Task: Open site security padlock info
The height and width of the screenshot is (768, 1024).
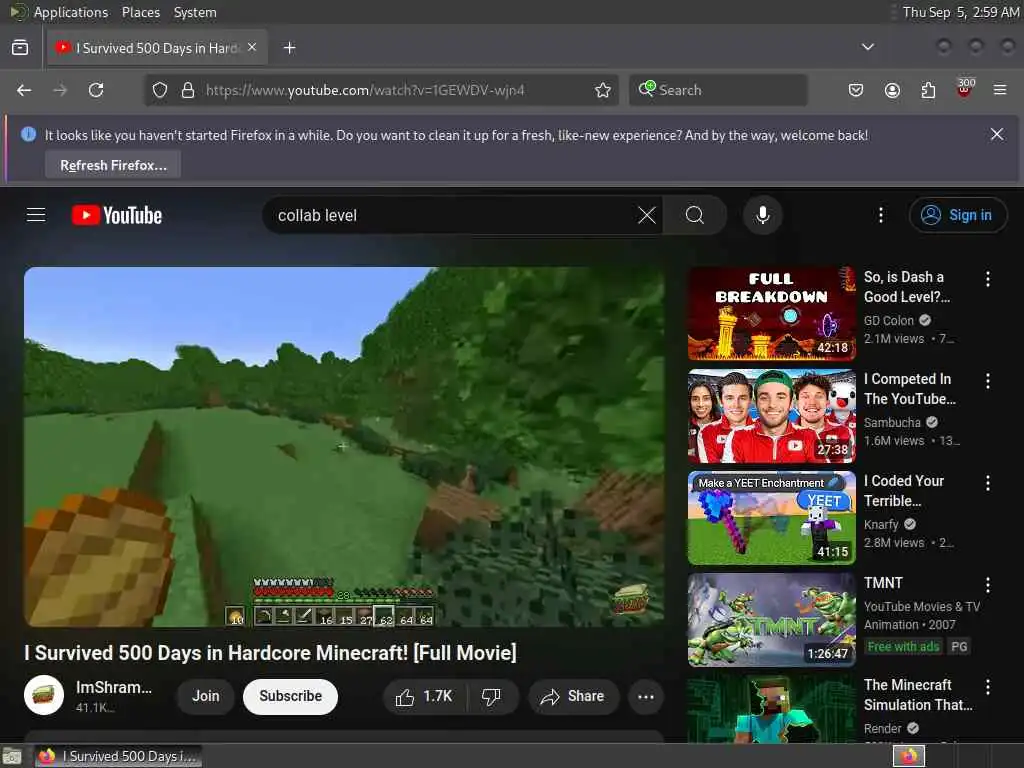Action: click(188, 90)
